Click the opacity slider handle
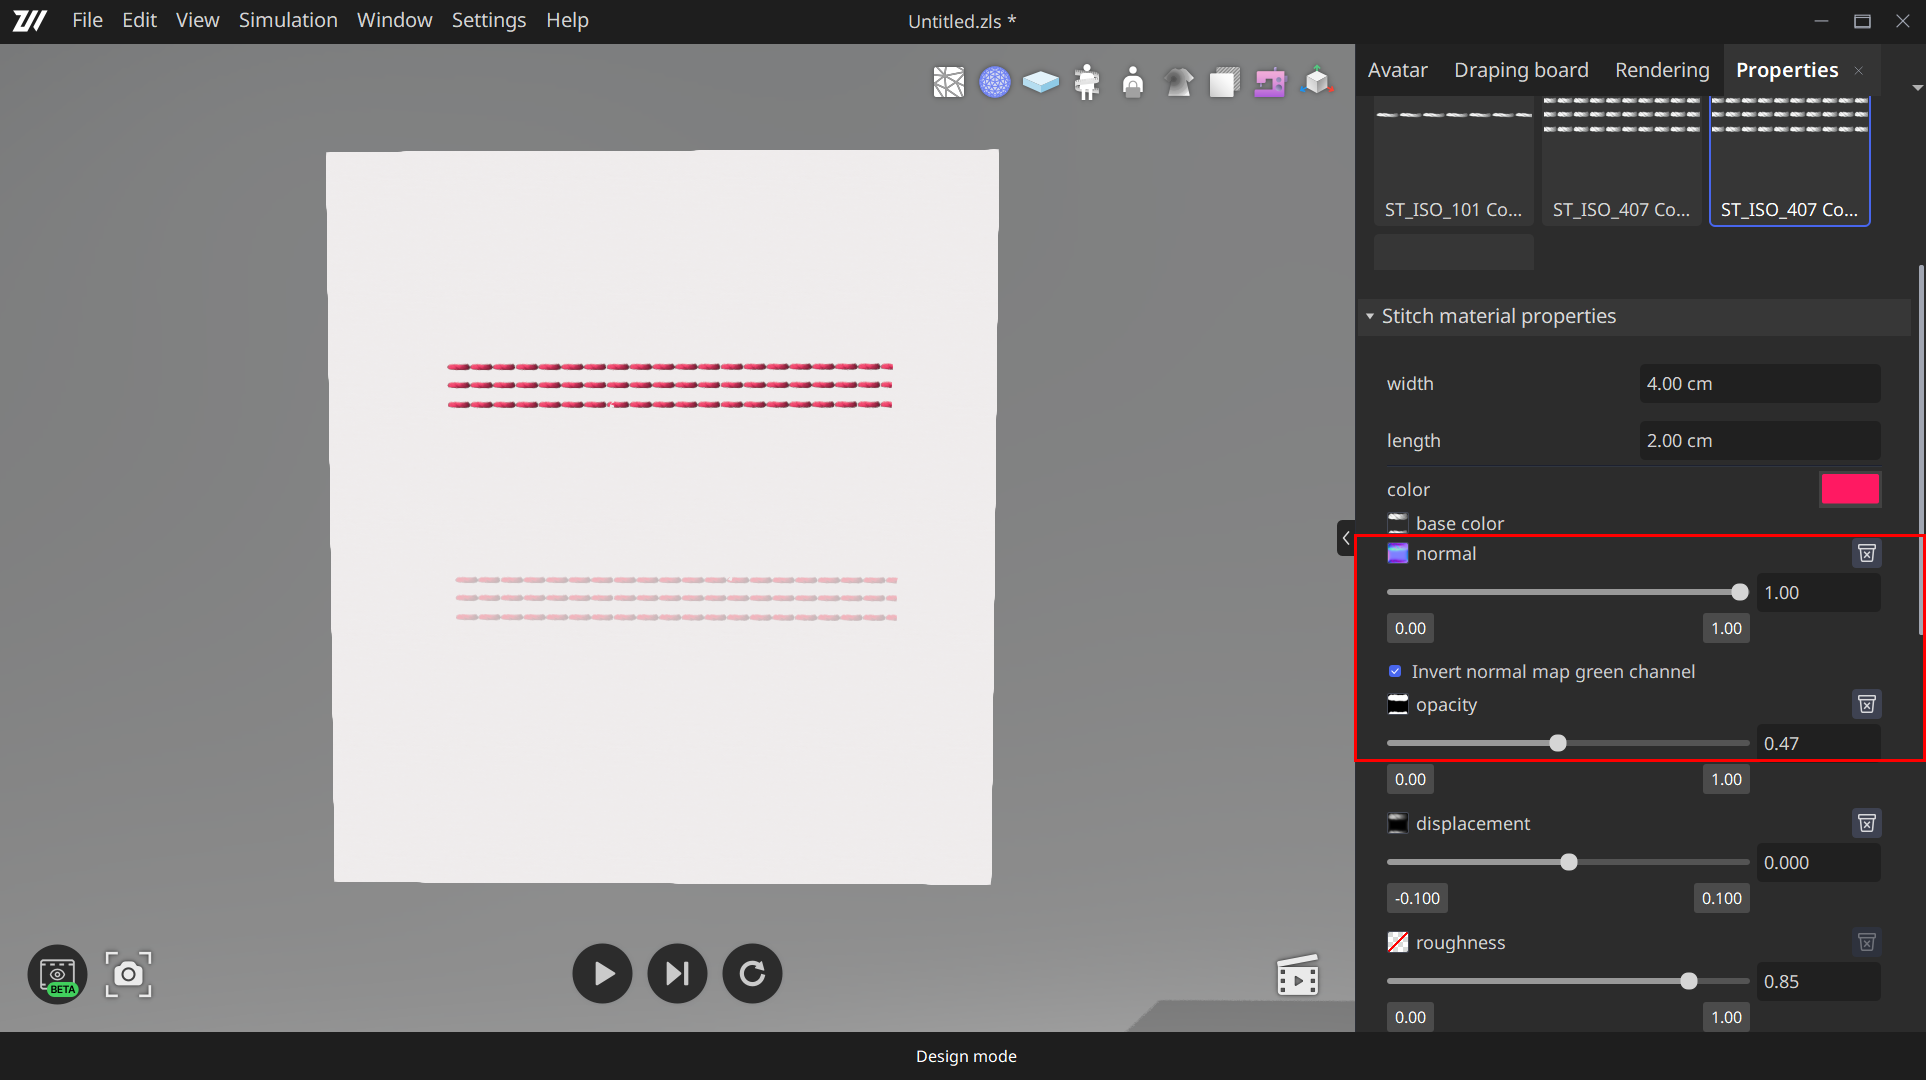The width and height of the screenshot is (1926, 1080). (1557, 743)
